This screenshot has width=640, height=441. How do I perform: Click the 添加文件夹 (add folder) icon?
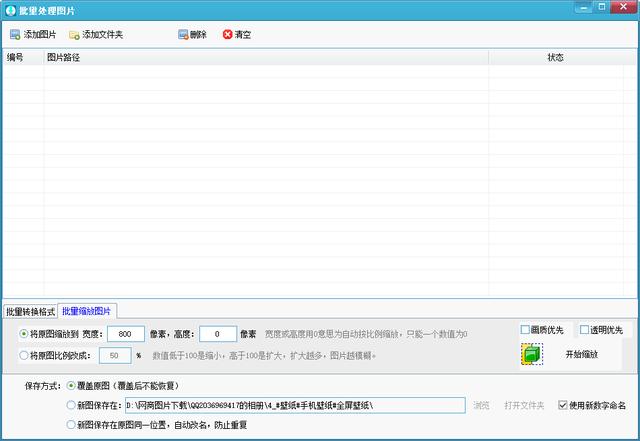coord(74,35)
